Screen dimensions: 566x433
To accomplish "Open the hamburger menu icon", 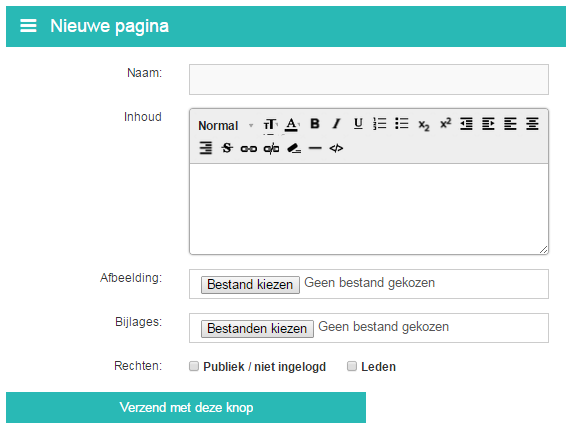I will [x=28, y=26].
